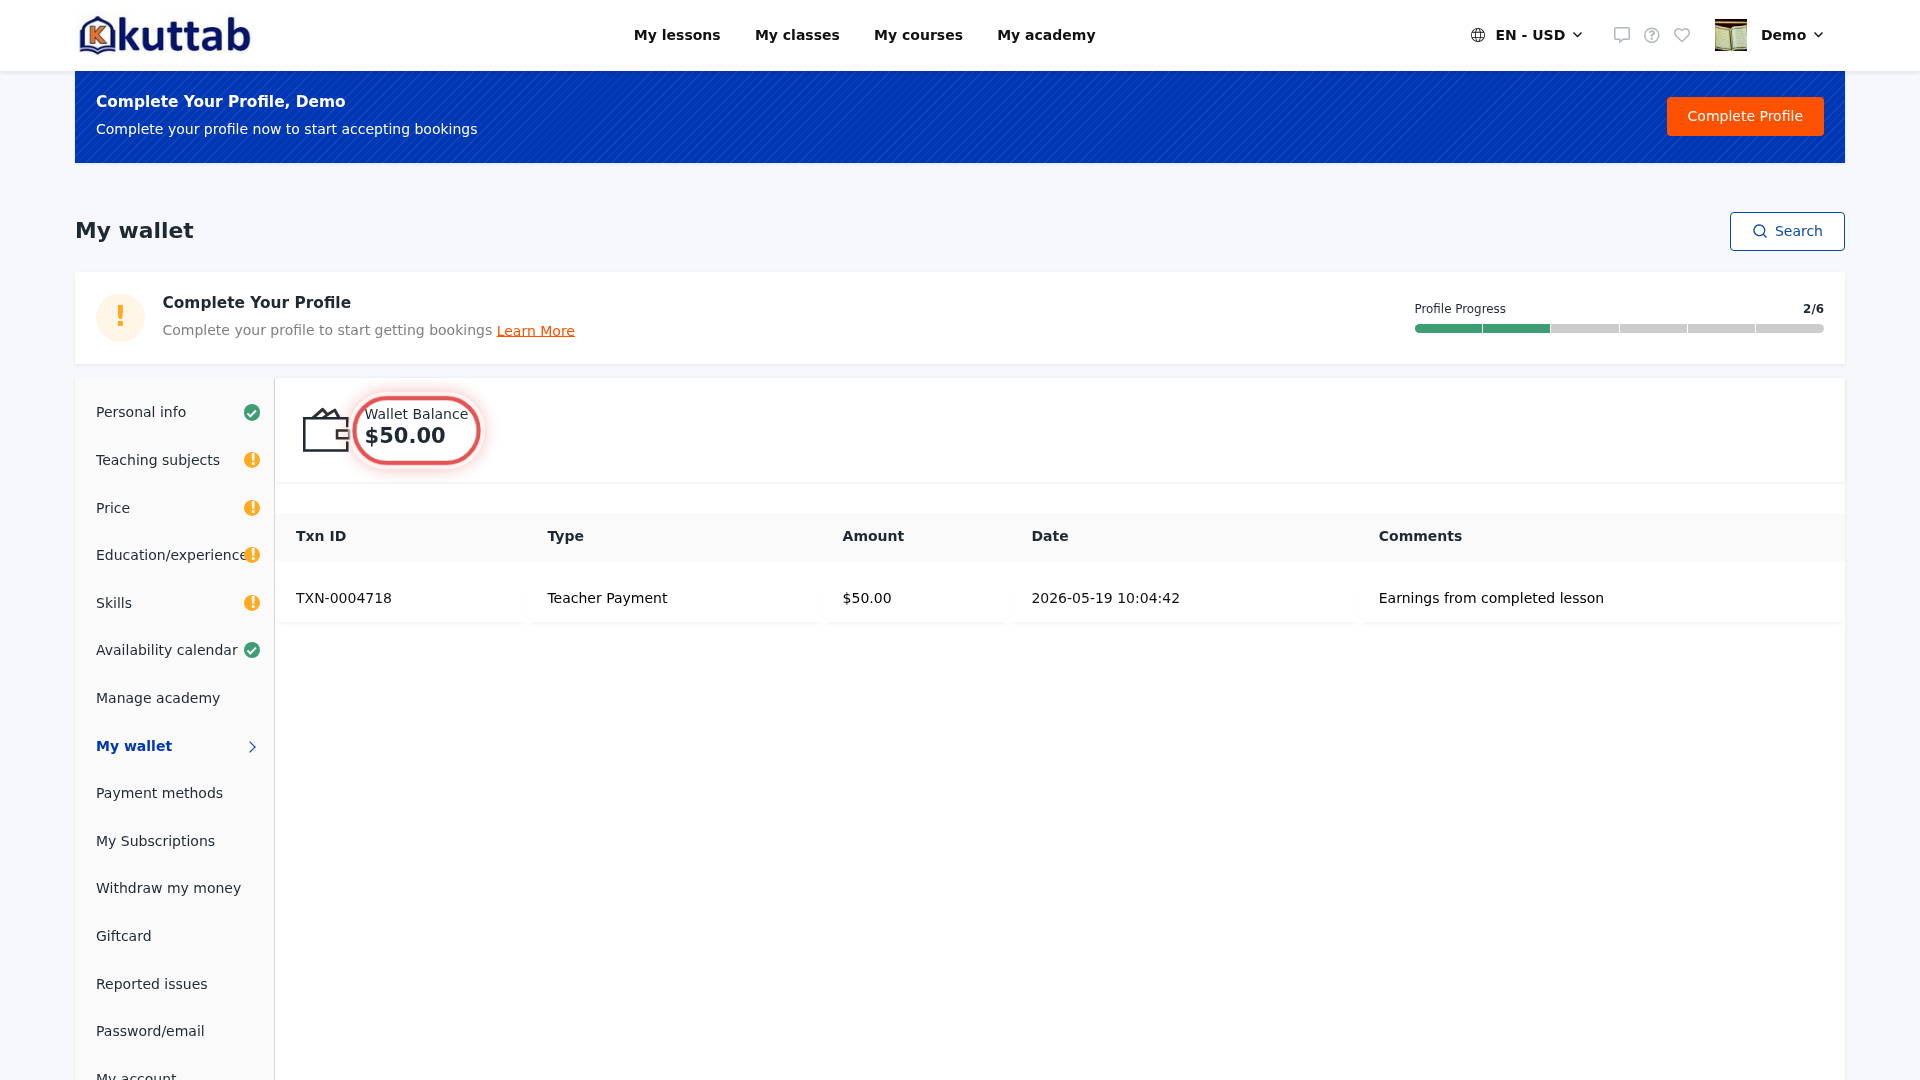Click the Search button
The width and height of the screenshot is (1920, 1080).
click(1787, 231)
